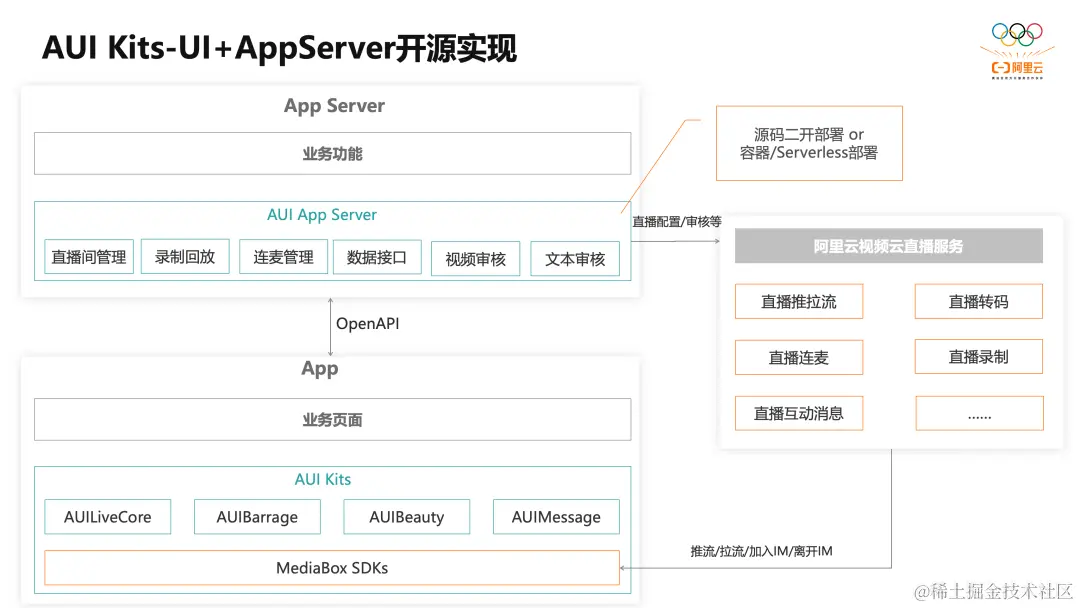
Task: Click the App section heading
Action: click(x=320, y=369)
